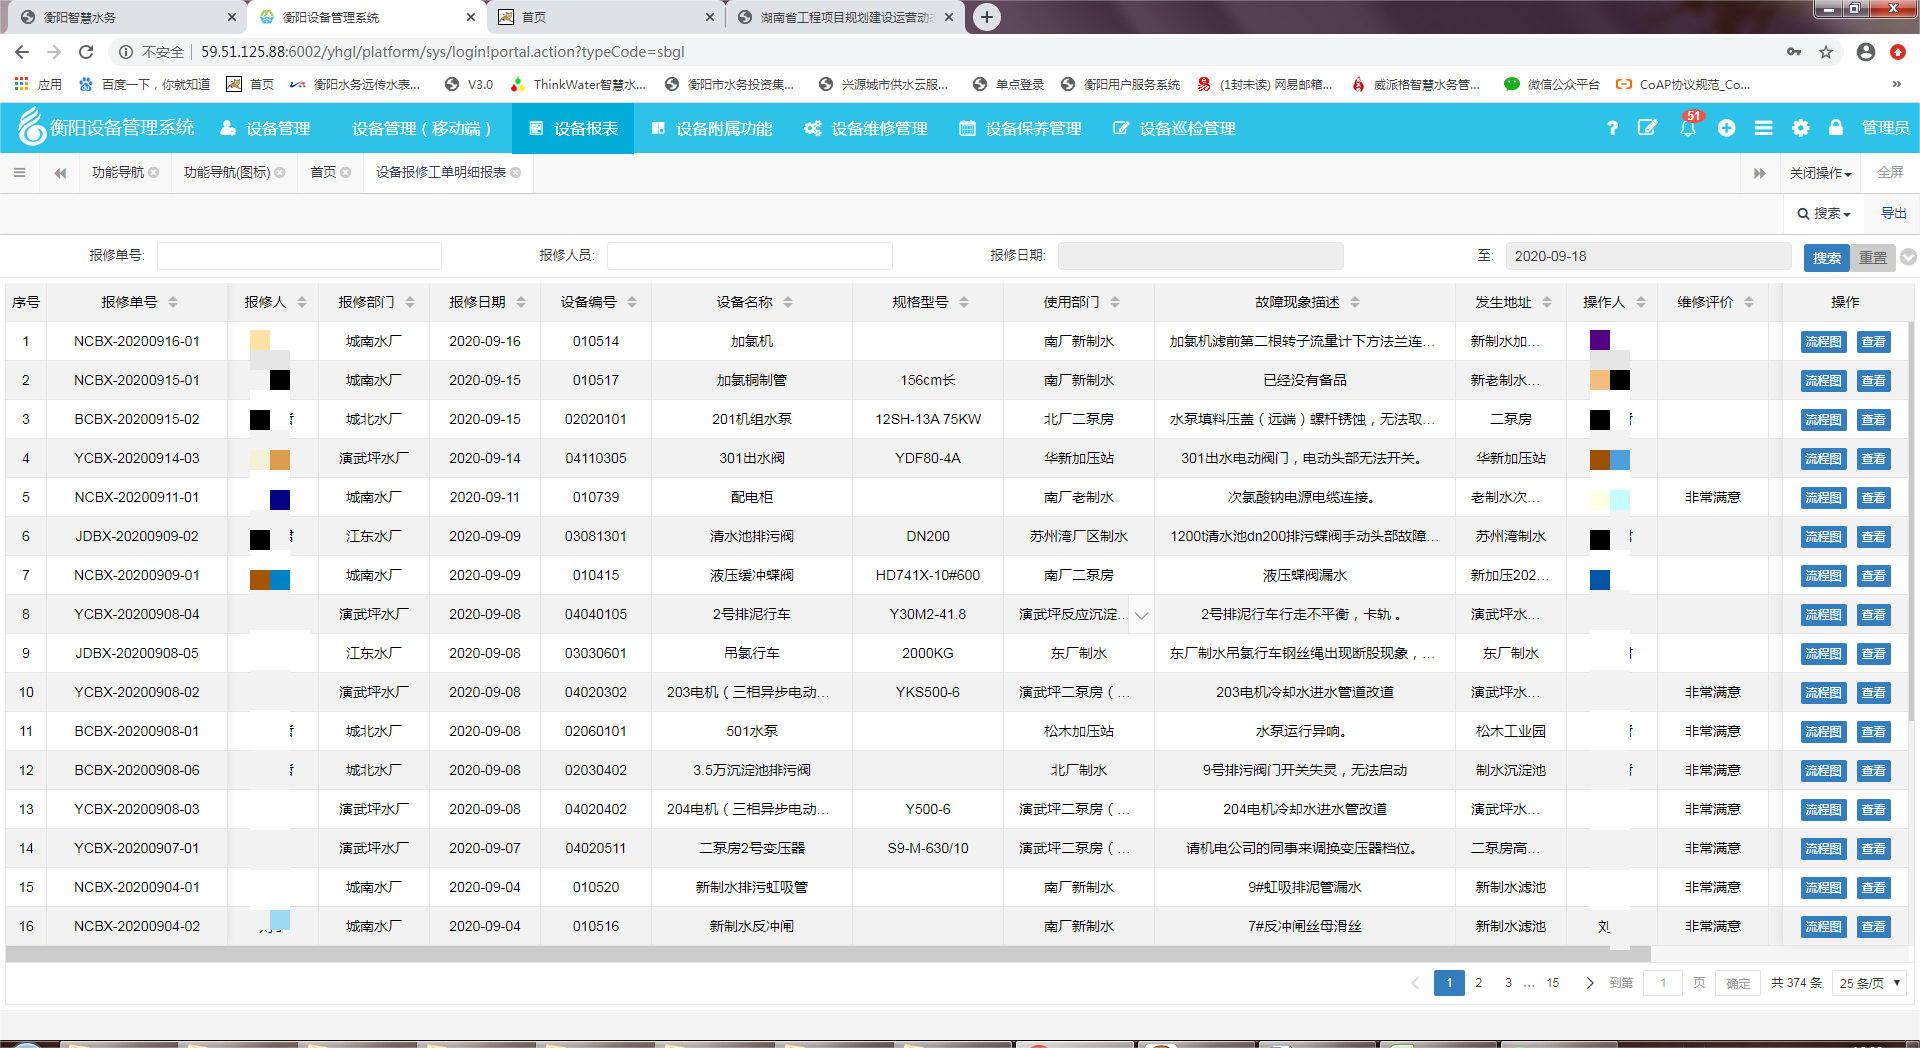Select the 功能导航(图标) tab
The image size is (1920, 1048).
pyautogui.click(x=227, y=173)
